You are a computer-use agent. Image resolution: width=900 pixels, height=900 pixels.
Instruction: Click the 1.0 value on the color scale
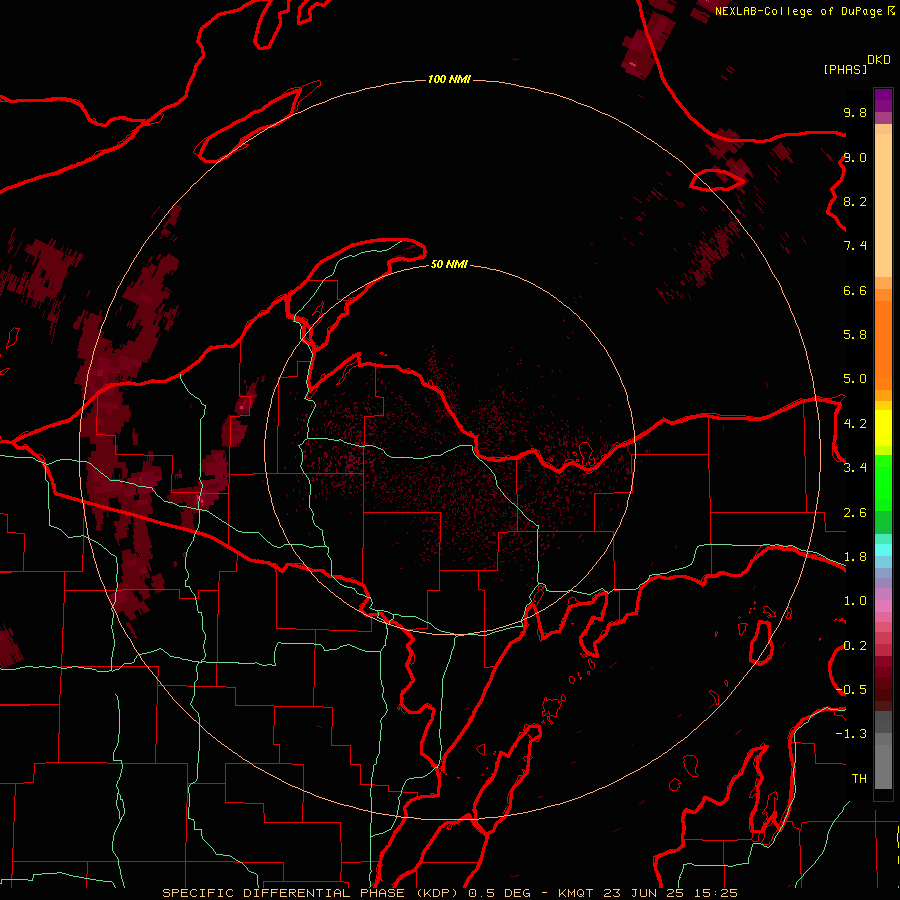tap(855, 601)
